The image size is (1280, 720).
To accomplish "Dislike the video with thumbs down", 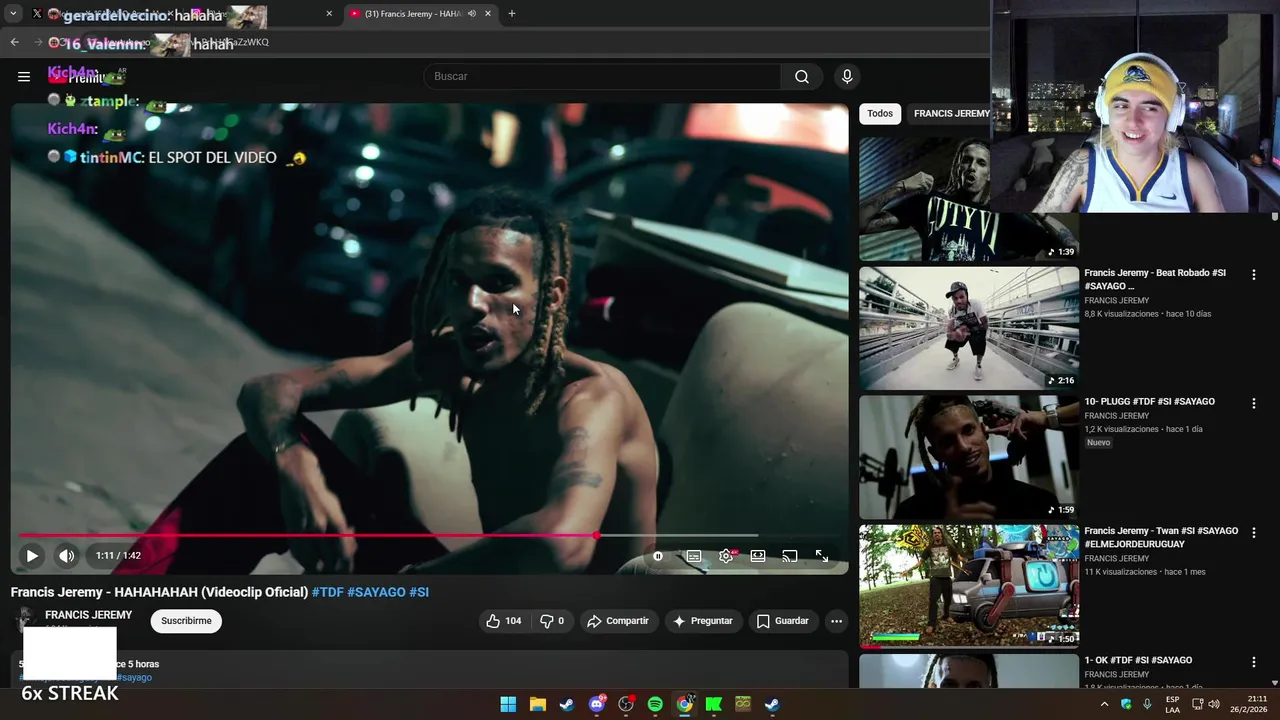I will pyautogui.click(x=551, y=621).
